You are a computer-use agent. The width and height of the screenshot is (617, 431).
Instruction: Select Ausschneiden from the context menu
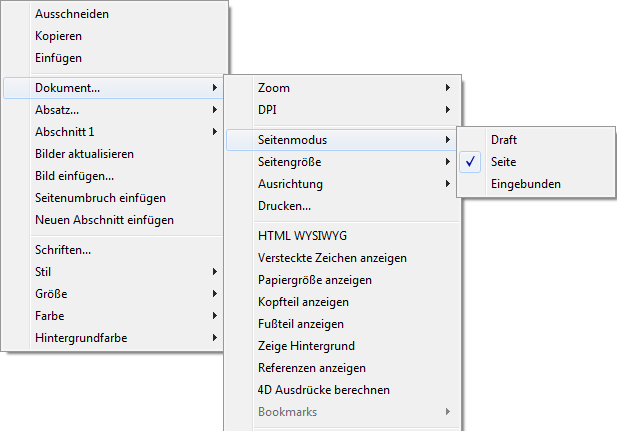(x=72, y=14)
